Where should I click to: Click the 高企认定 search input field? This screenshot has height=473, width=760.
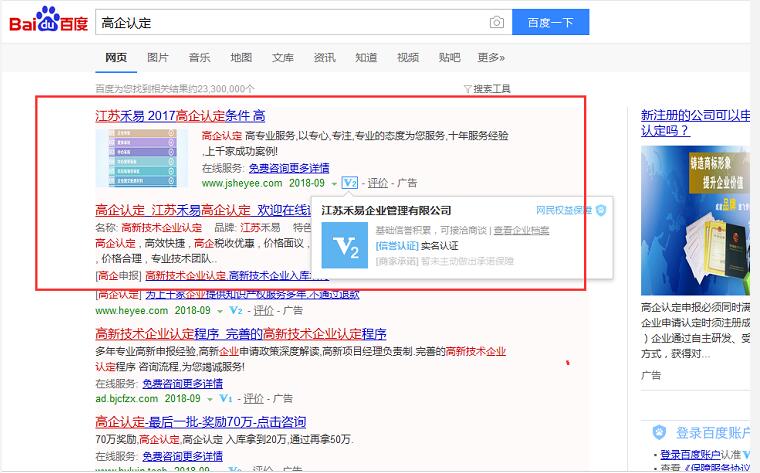coord(290,22)
